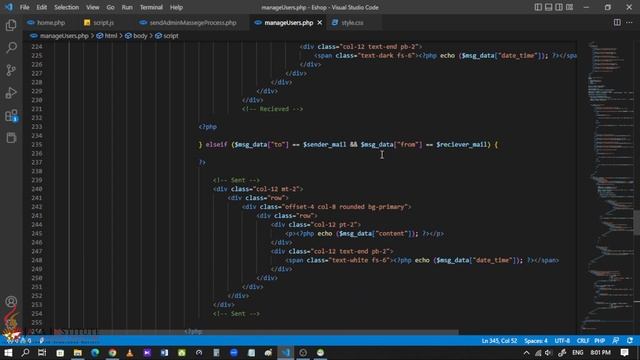Open the File menu
This screenshot has height=360, width=640.
coord(24,7)
